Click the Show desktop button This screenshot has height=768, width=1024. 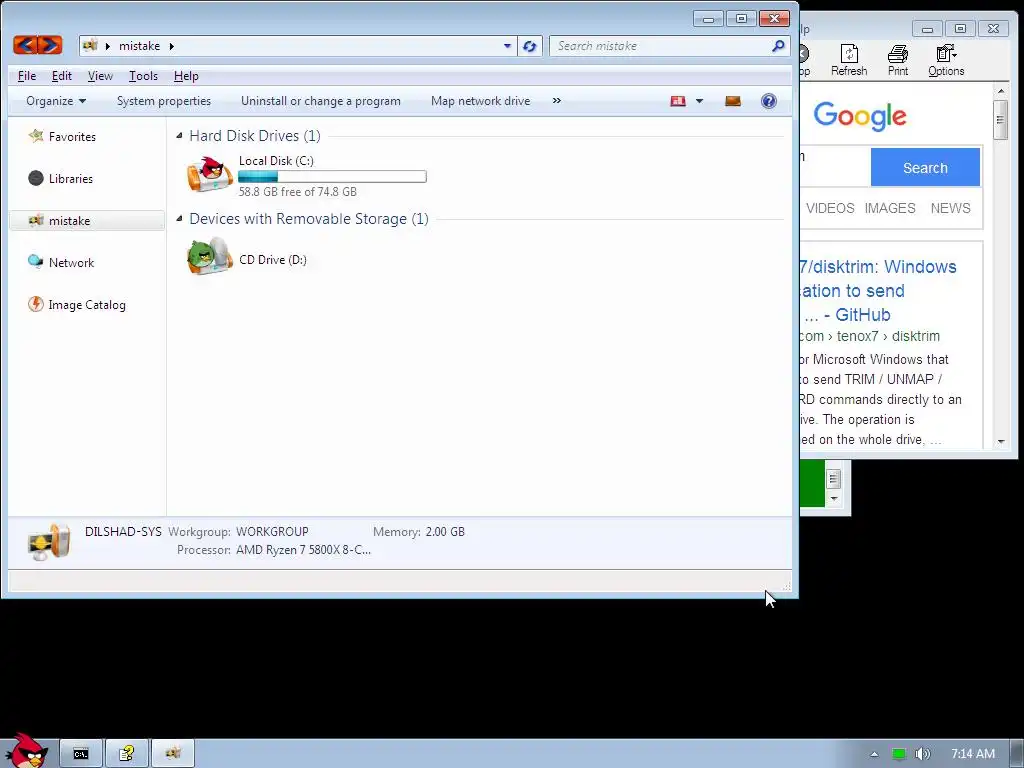tap(1017, 754)
